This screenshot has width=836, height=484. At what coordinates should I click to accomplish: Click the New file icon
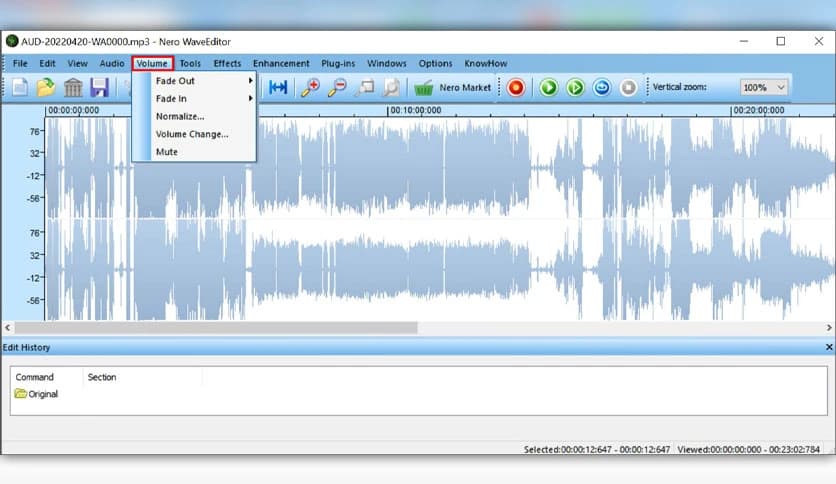tap(20, 87)
